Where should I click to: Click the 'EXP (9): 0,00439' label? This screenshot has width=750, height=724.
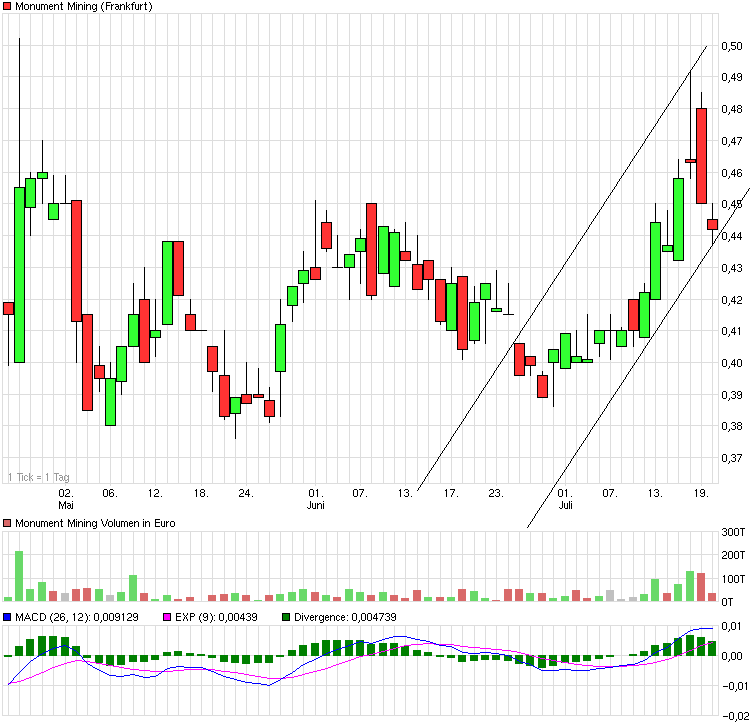[x=216, y=617]
